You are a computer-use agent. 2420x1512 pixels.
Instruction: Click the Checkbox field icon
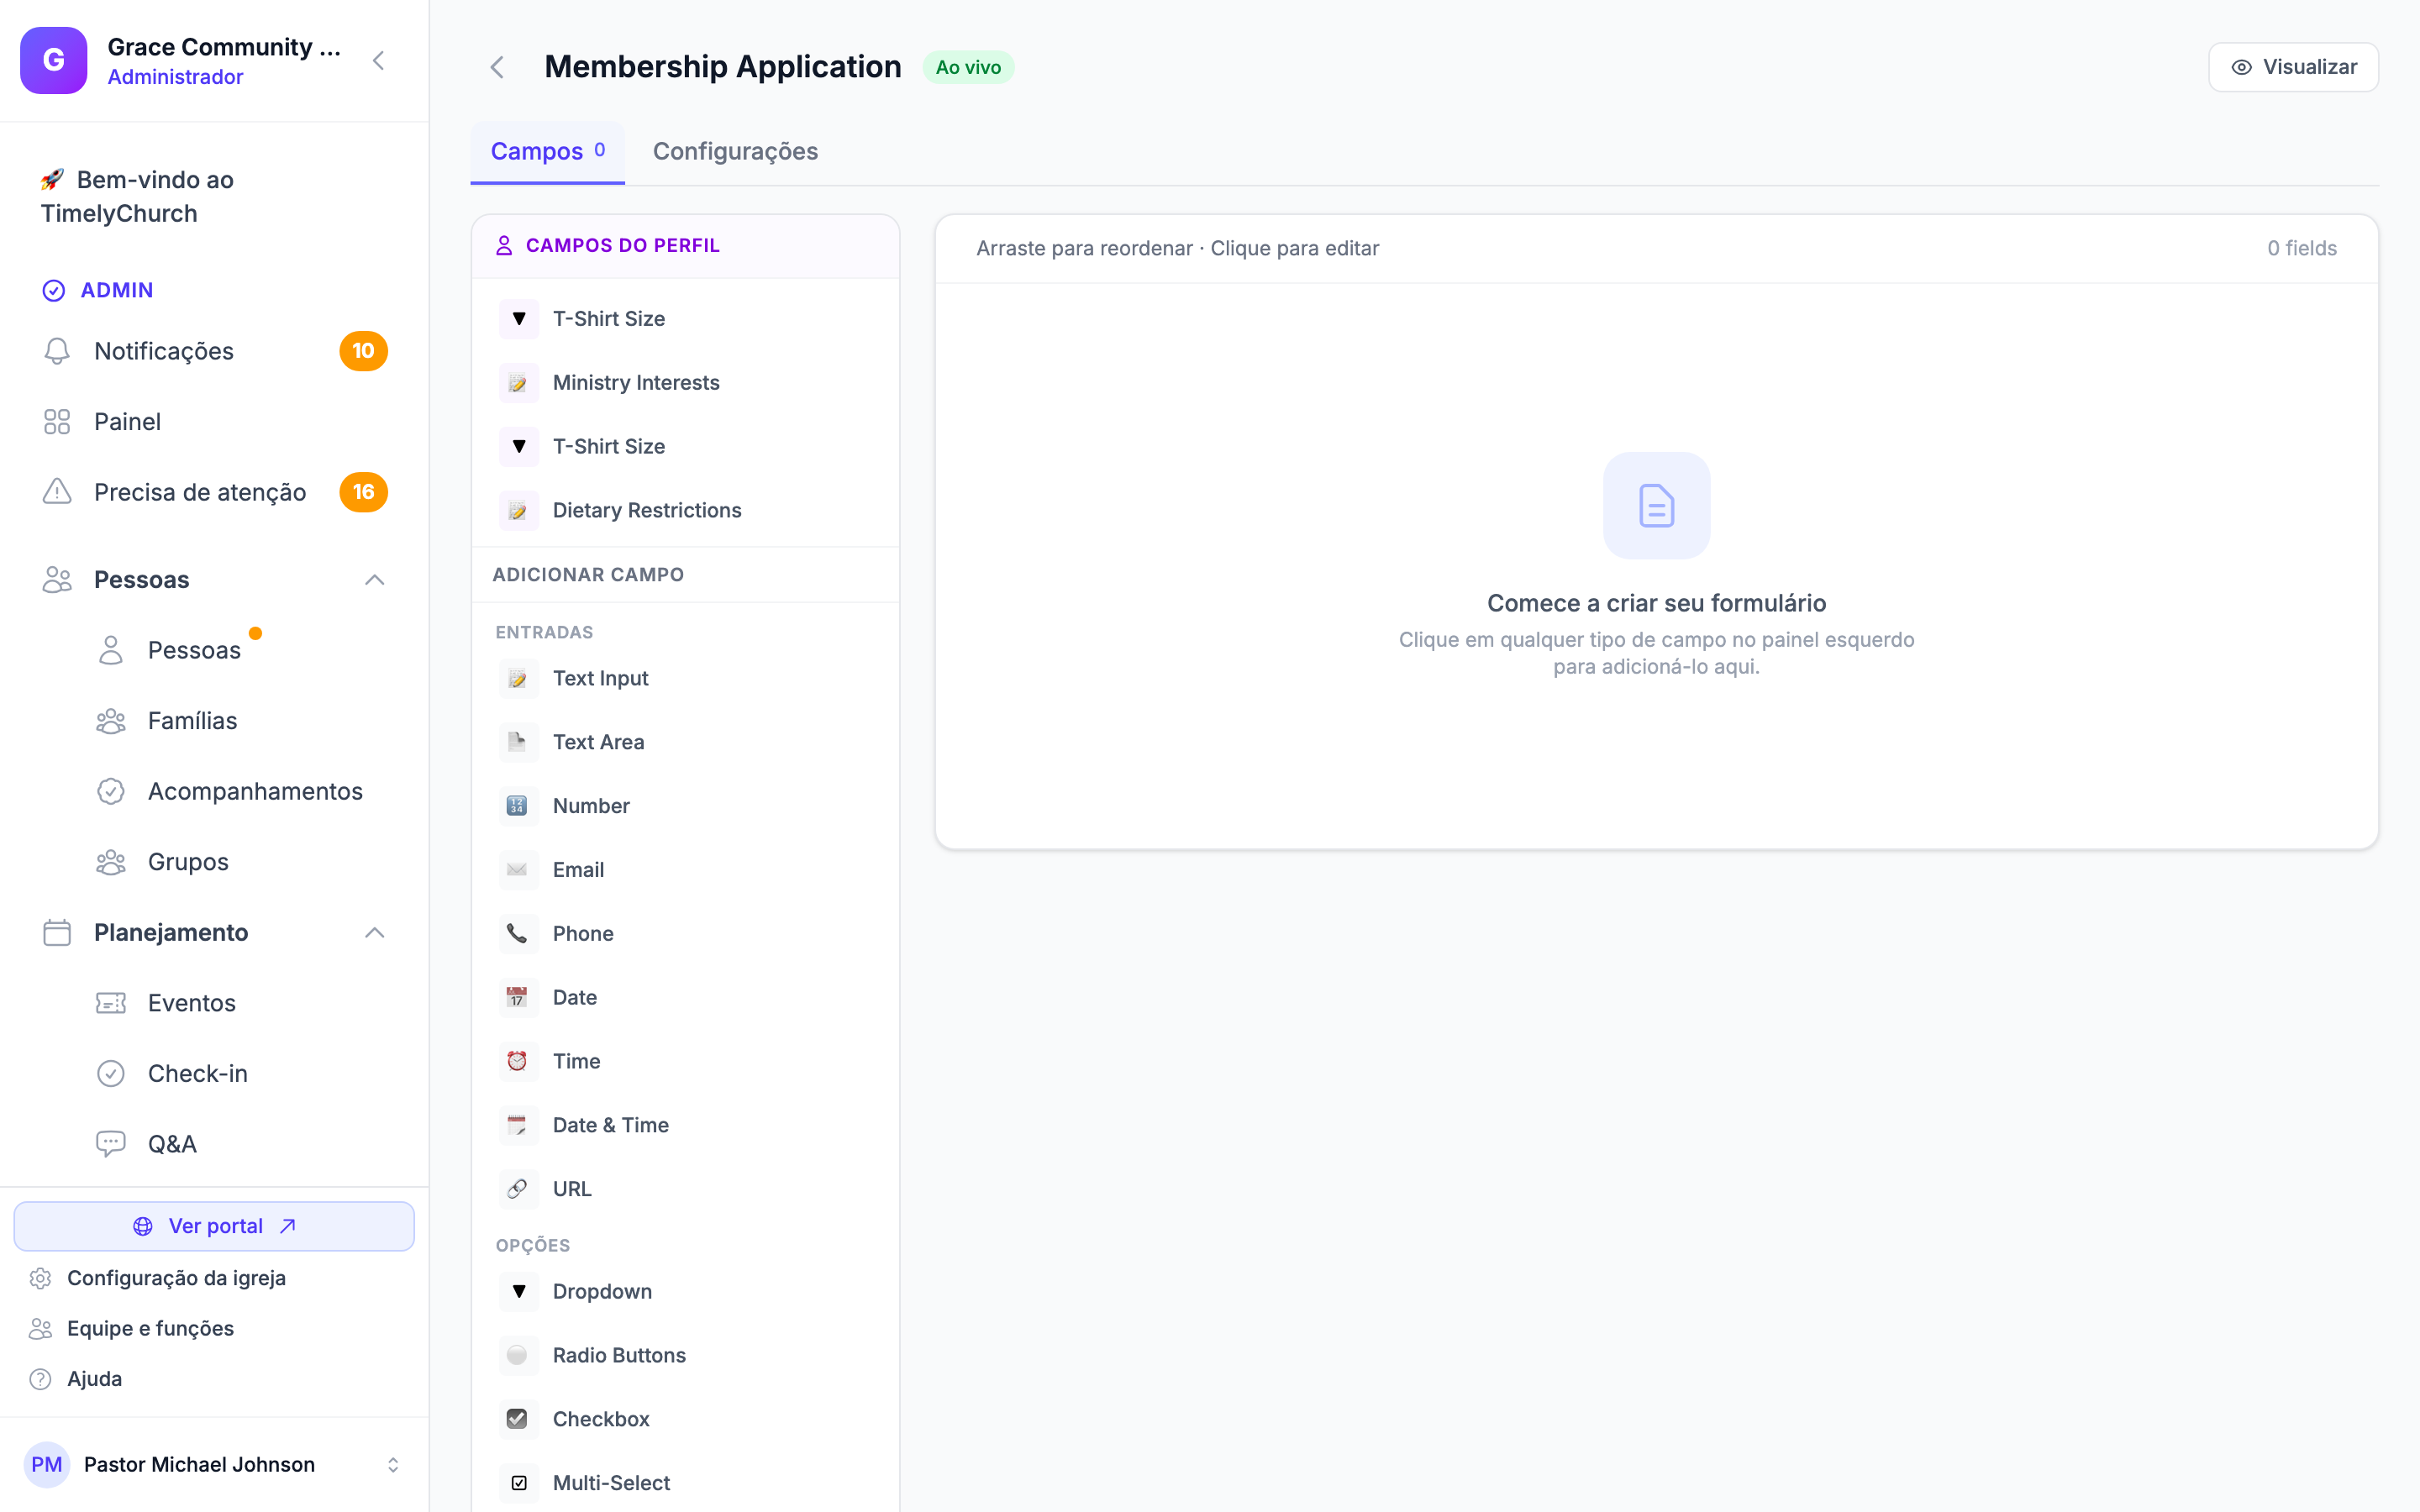pos(518,1420)
